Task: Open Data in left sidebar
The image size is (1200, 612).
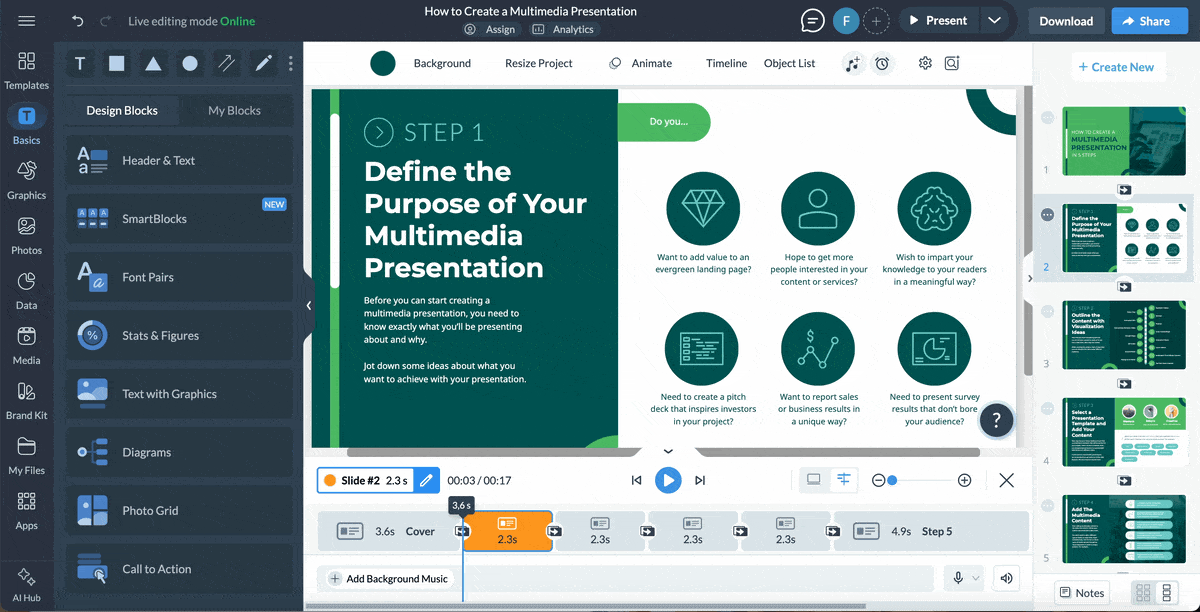Action: click(x=27, y=290)
